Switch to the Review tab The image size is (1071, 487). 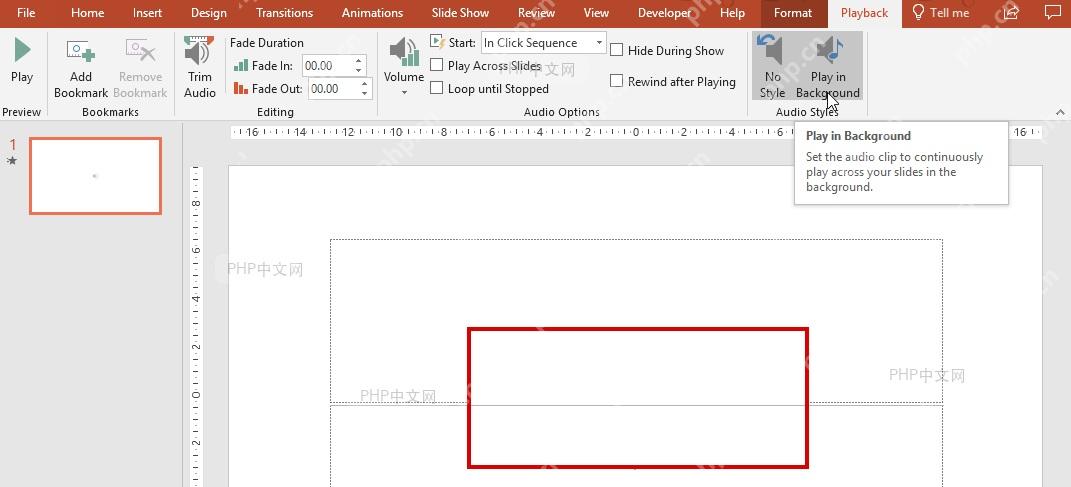[536, 13]
